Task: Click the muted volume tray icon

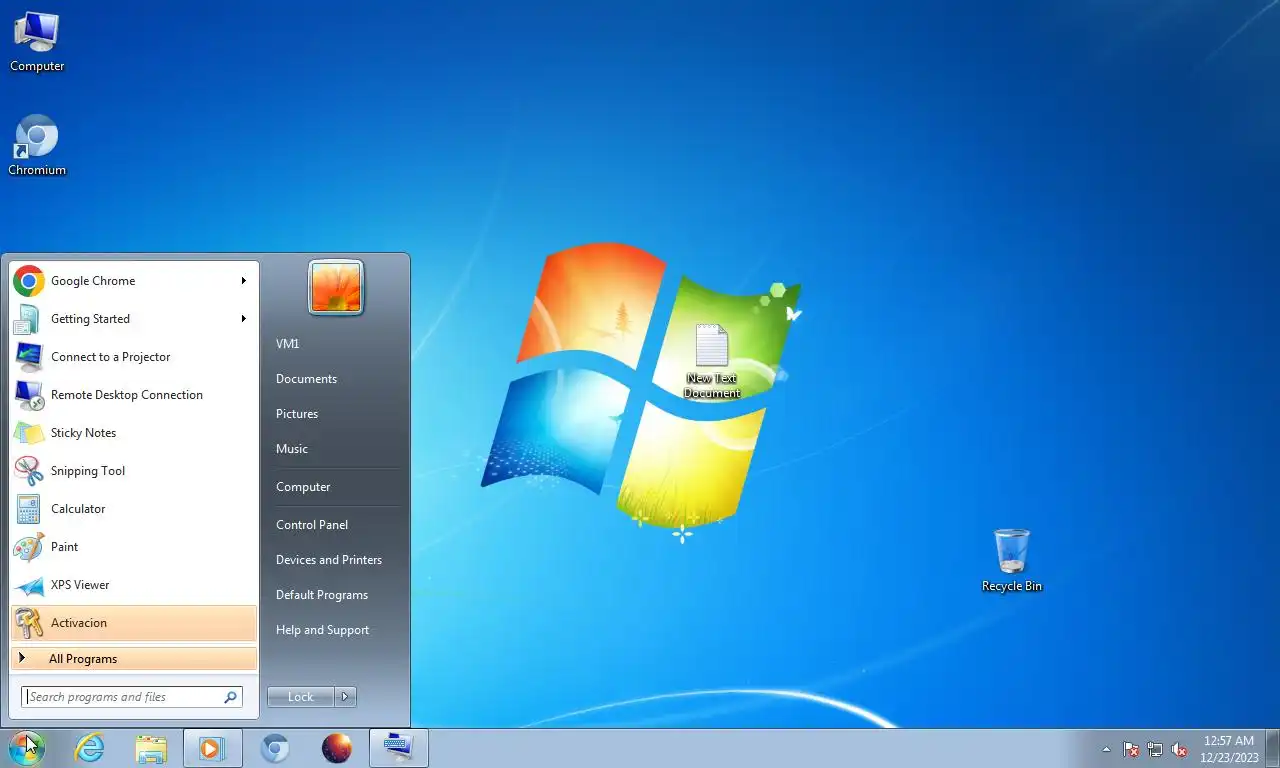Action: [x=1179, y=749]
